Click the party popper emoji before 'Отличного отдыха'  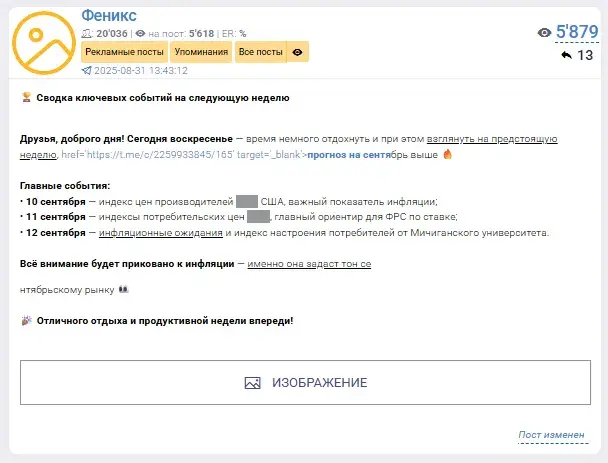[26, 321]
